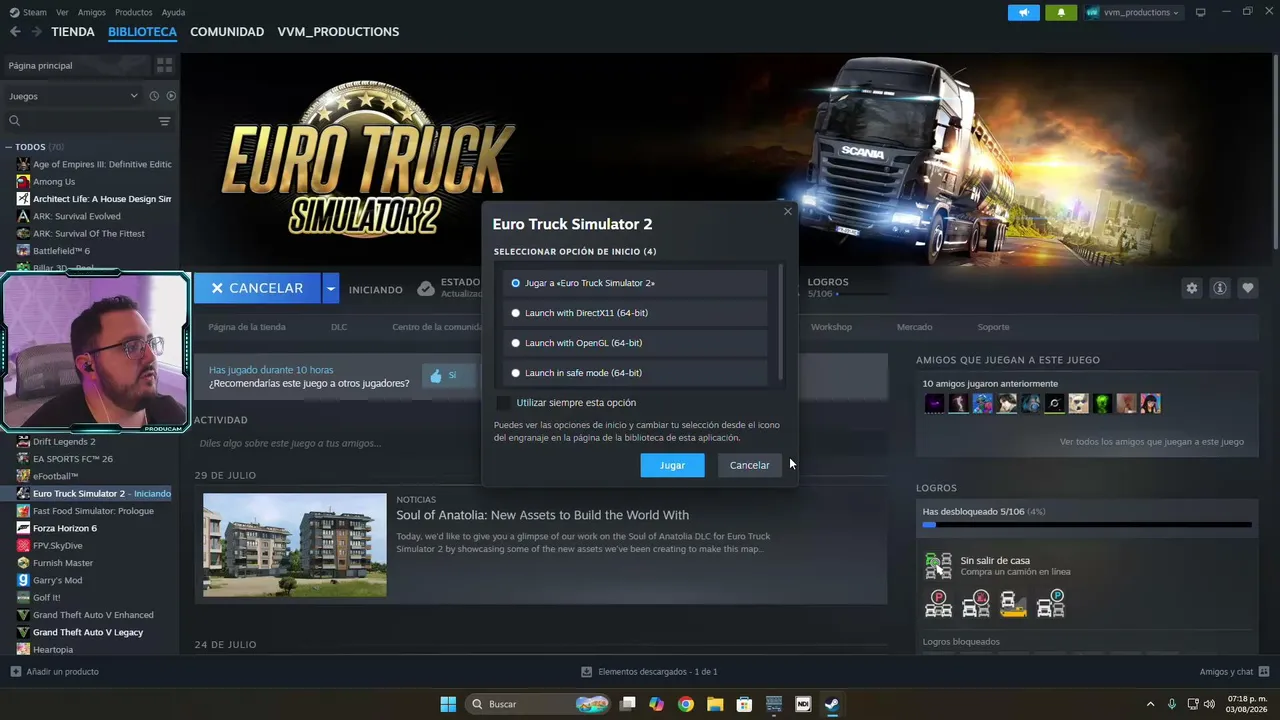The image size is (1280, 720).
Task: Open game settings gear icon
Action: coord(1191,288)
